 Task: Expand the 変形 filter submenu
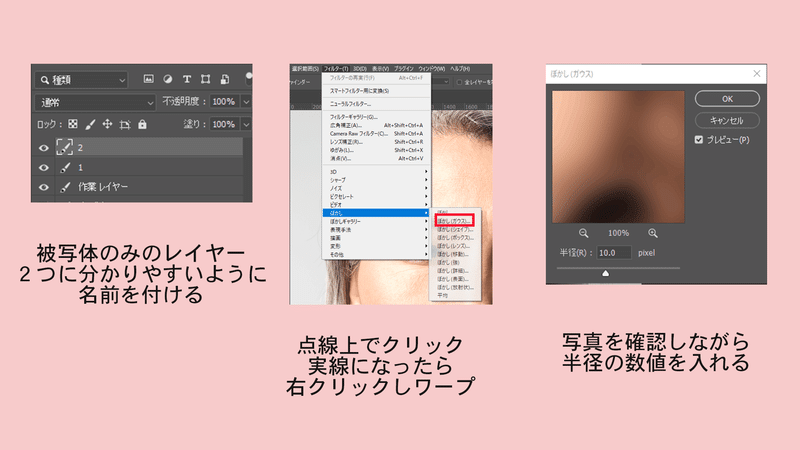click(377, 246)
